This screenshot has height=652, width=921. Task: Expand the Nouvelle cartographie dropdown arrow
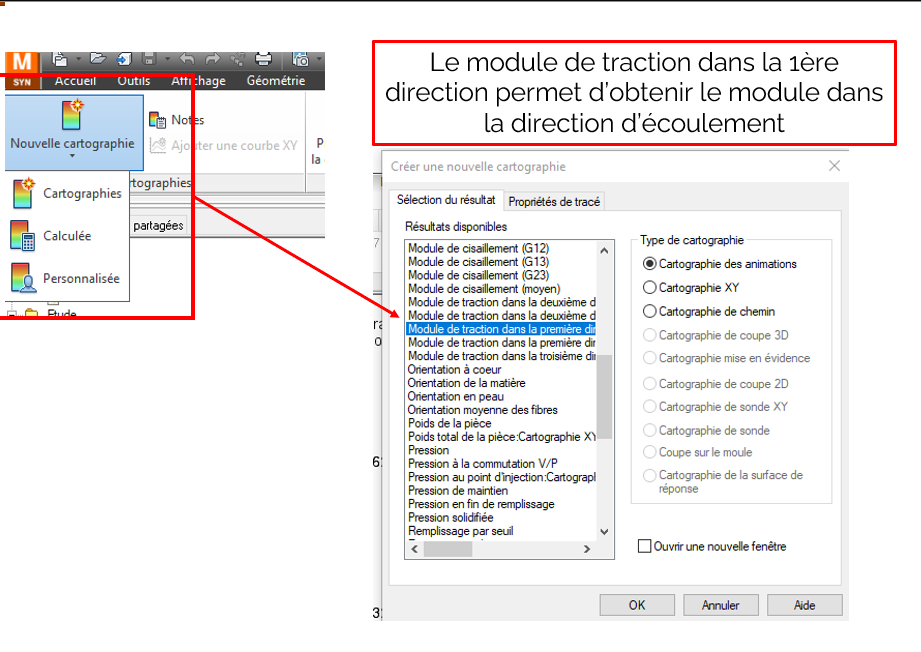pyautogui.click(x=73, y=155)
